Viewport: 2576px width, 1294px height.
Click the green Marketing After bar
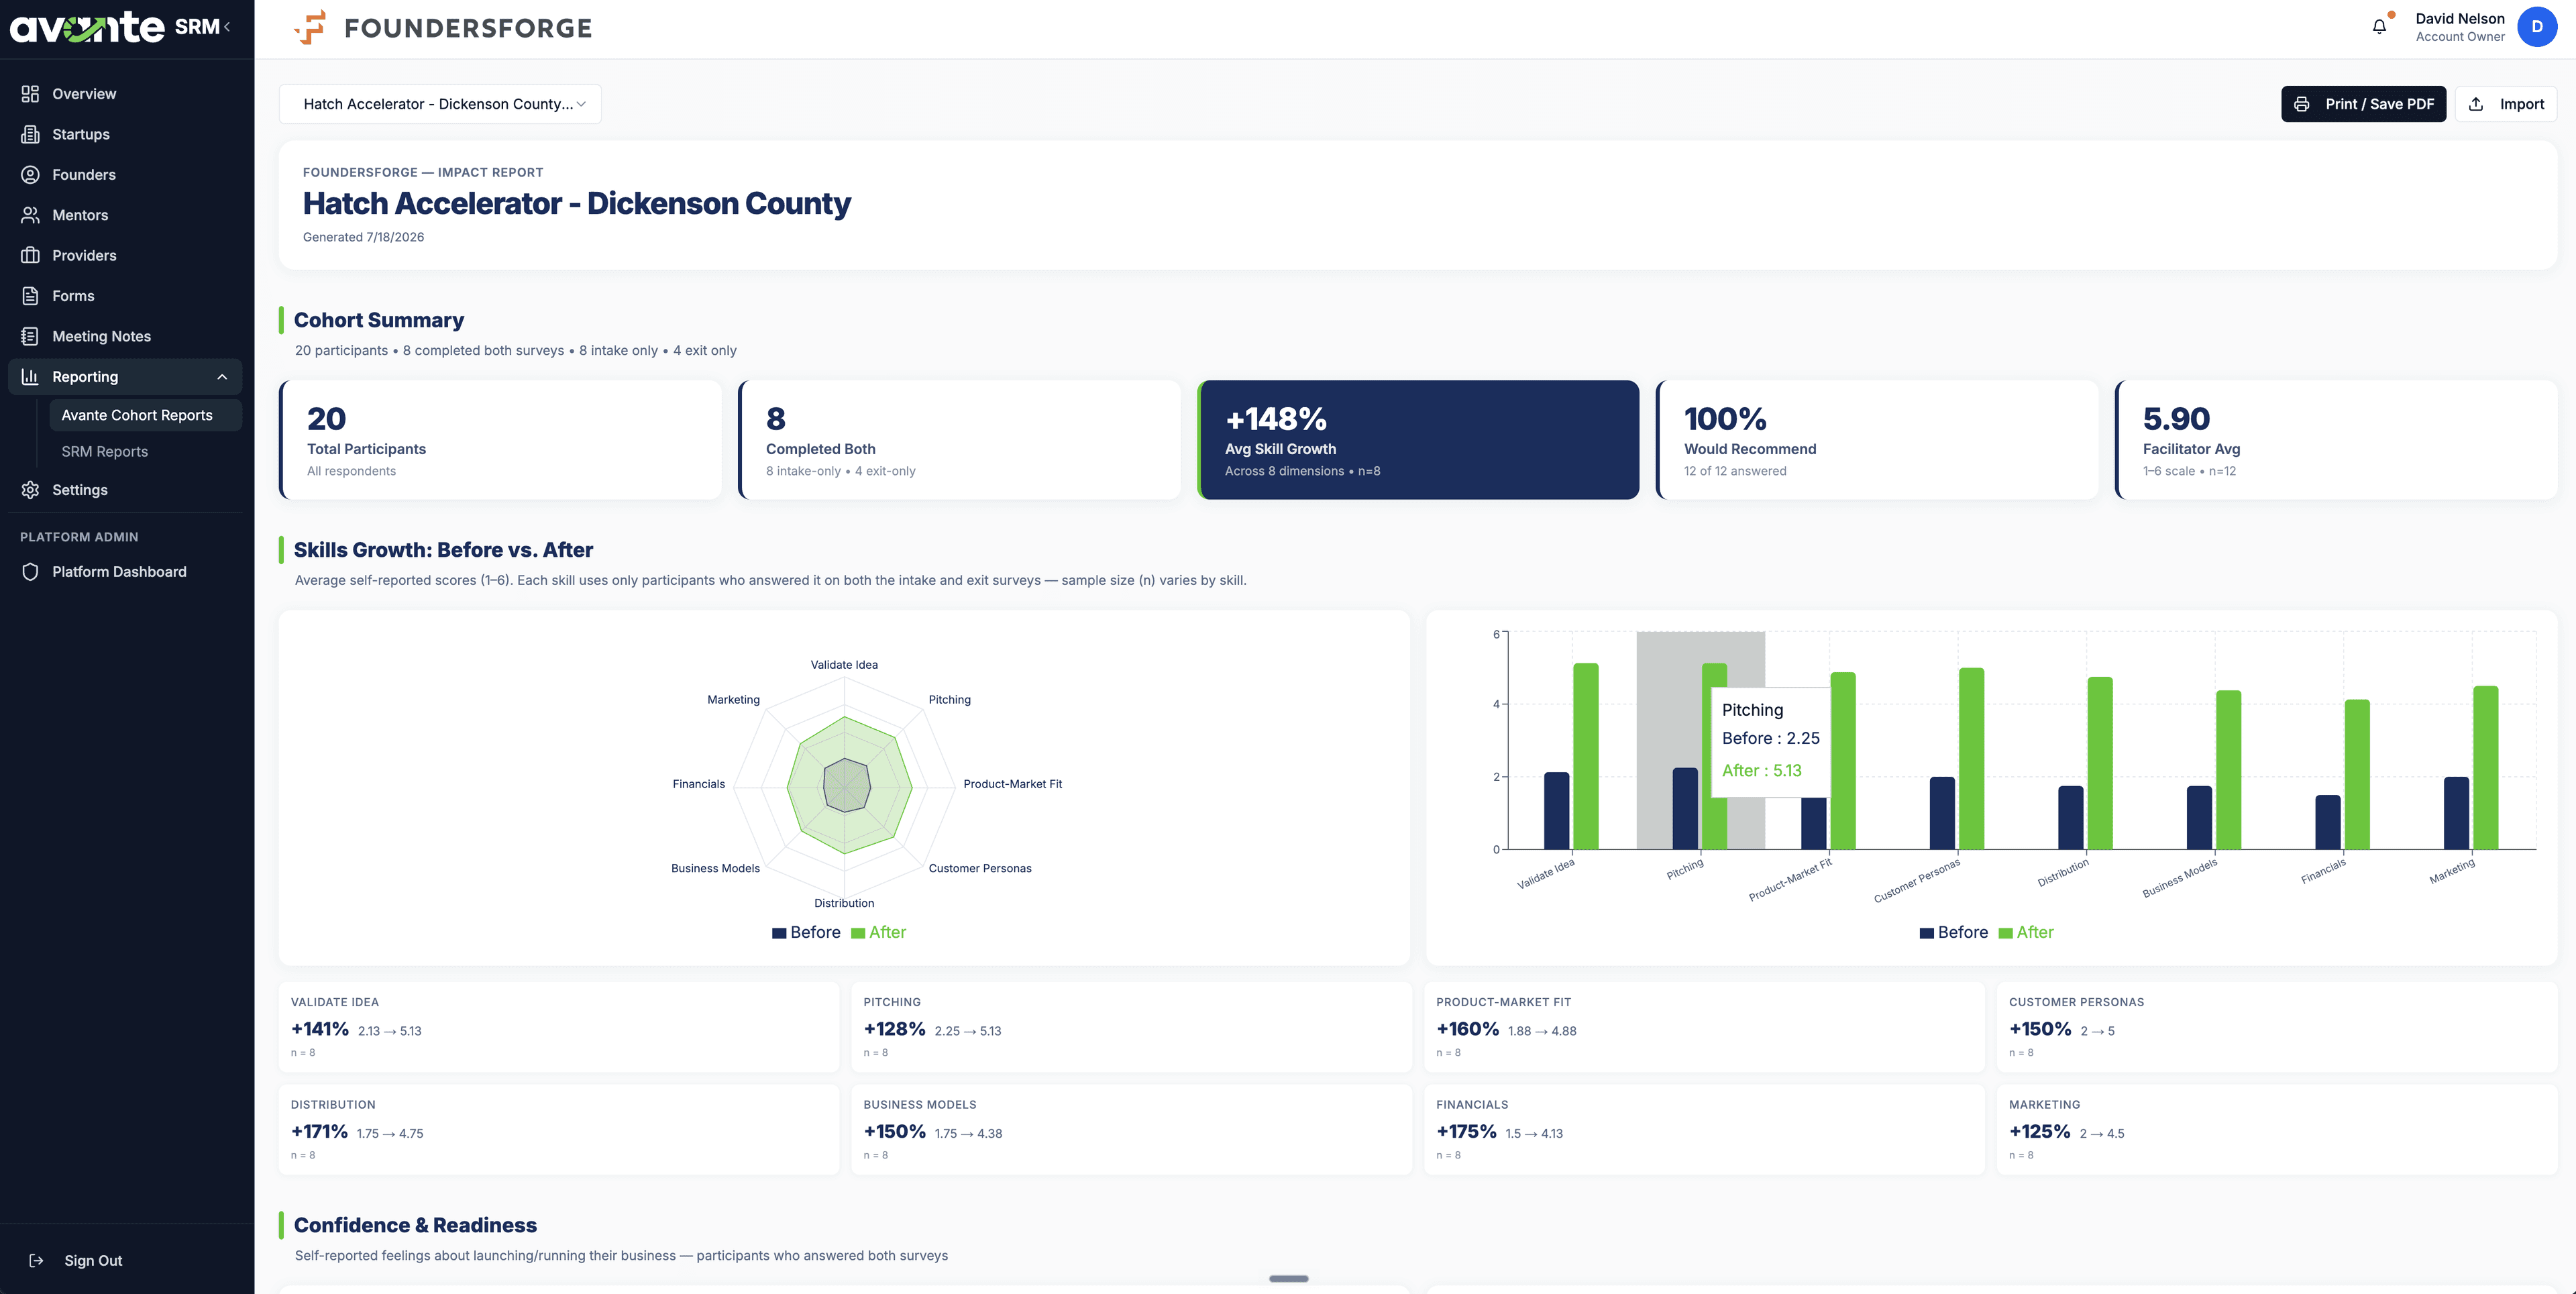2486,768
